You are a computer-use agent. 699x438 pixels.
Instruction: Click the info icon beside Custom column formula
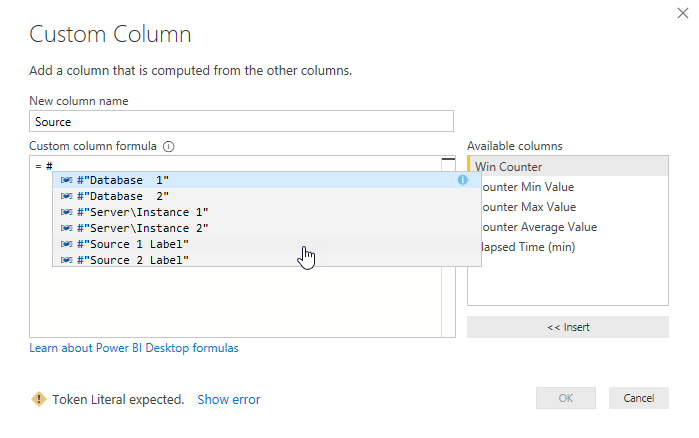[168, 146]
